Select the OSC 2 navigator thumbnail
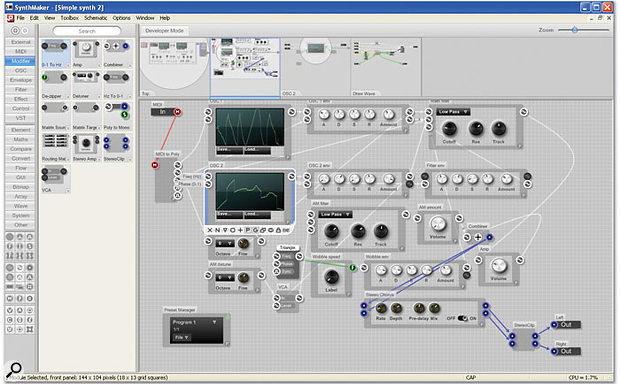Image resolution: width=620 pixels, height=384 pixels. [316, 68]
